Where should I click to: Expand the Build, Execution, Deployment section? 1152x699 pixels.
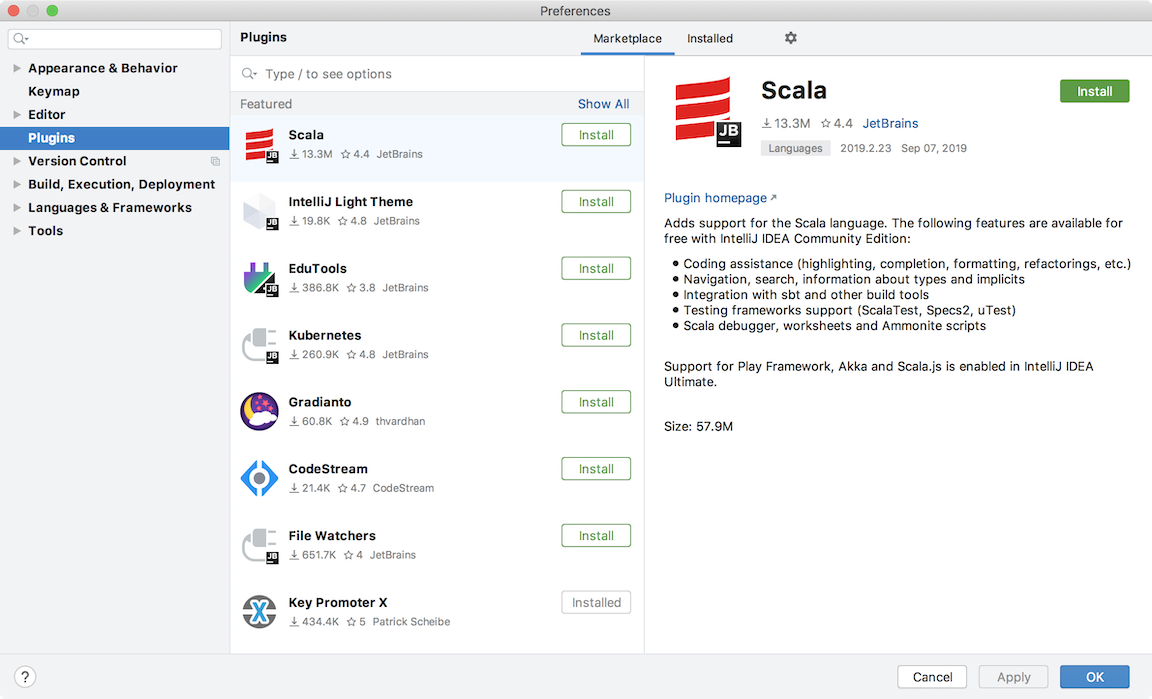click(16, 184)
